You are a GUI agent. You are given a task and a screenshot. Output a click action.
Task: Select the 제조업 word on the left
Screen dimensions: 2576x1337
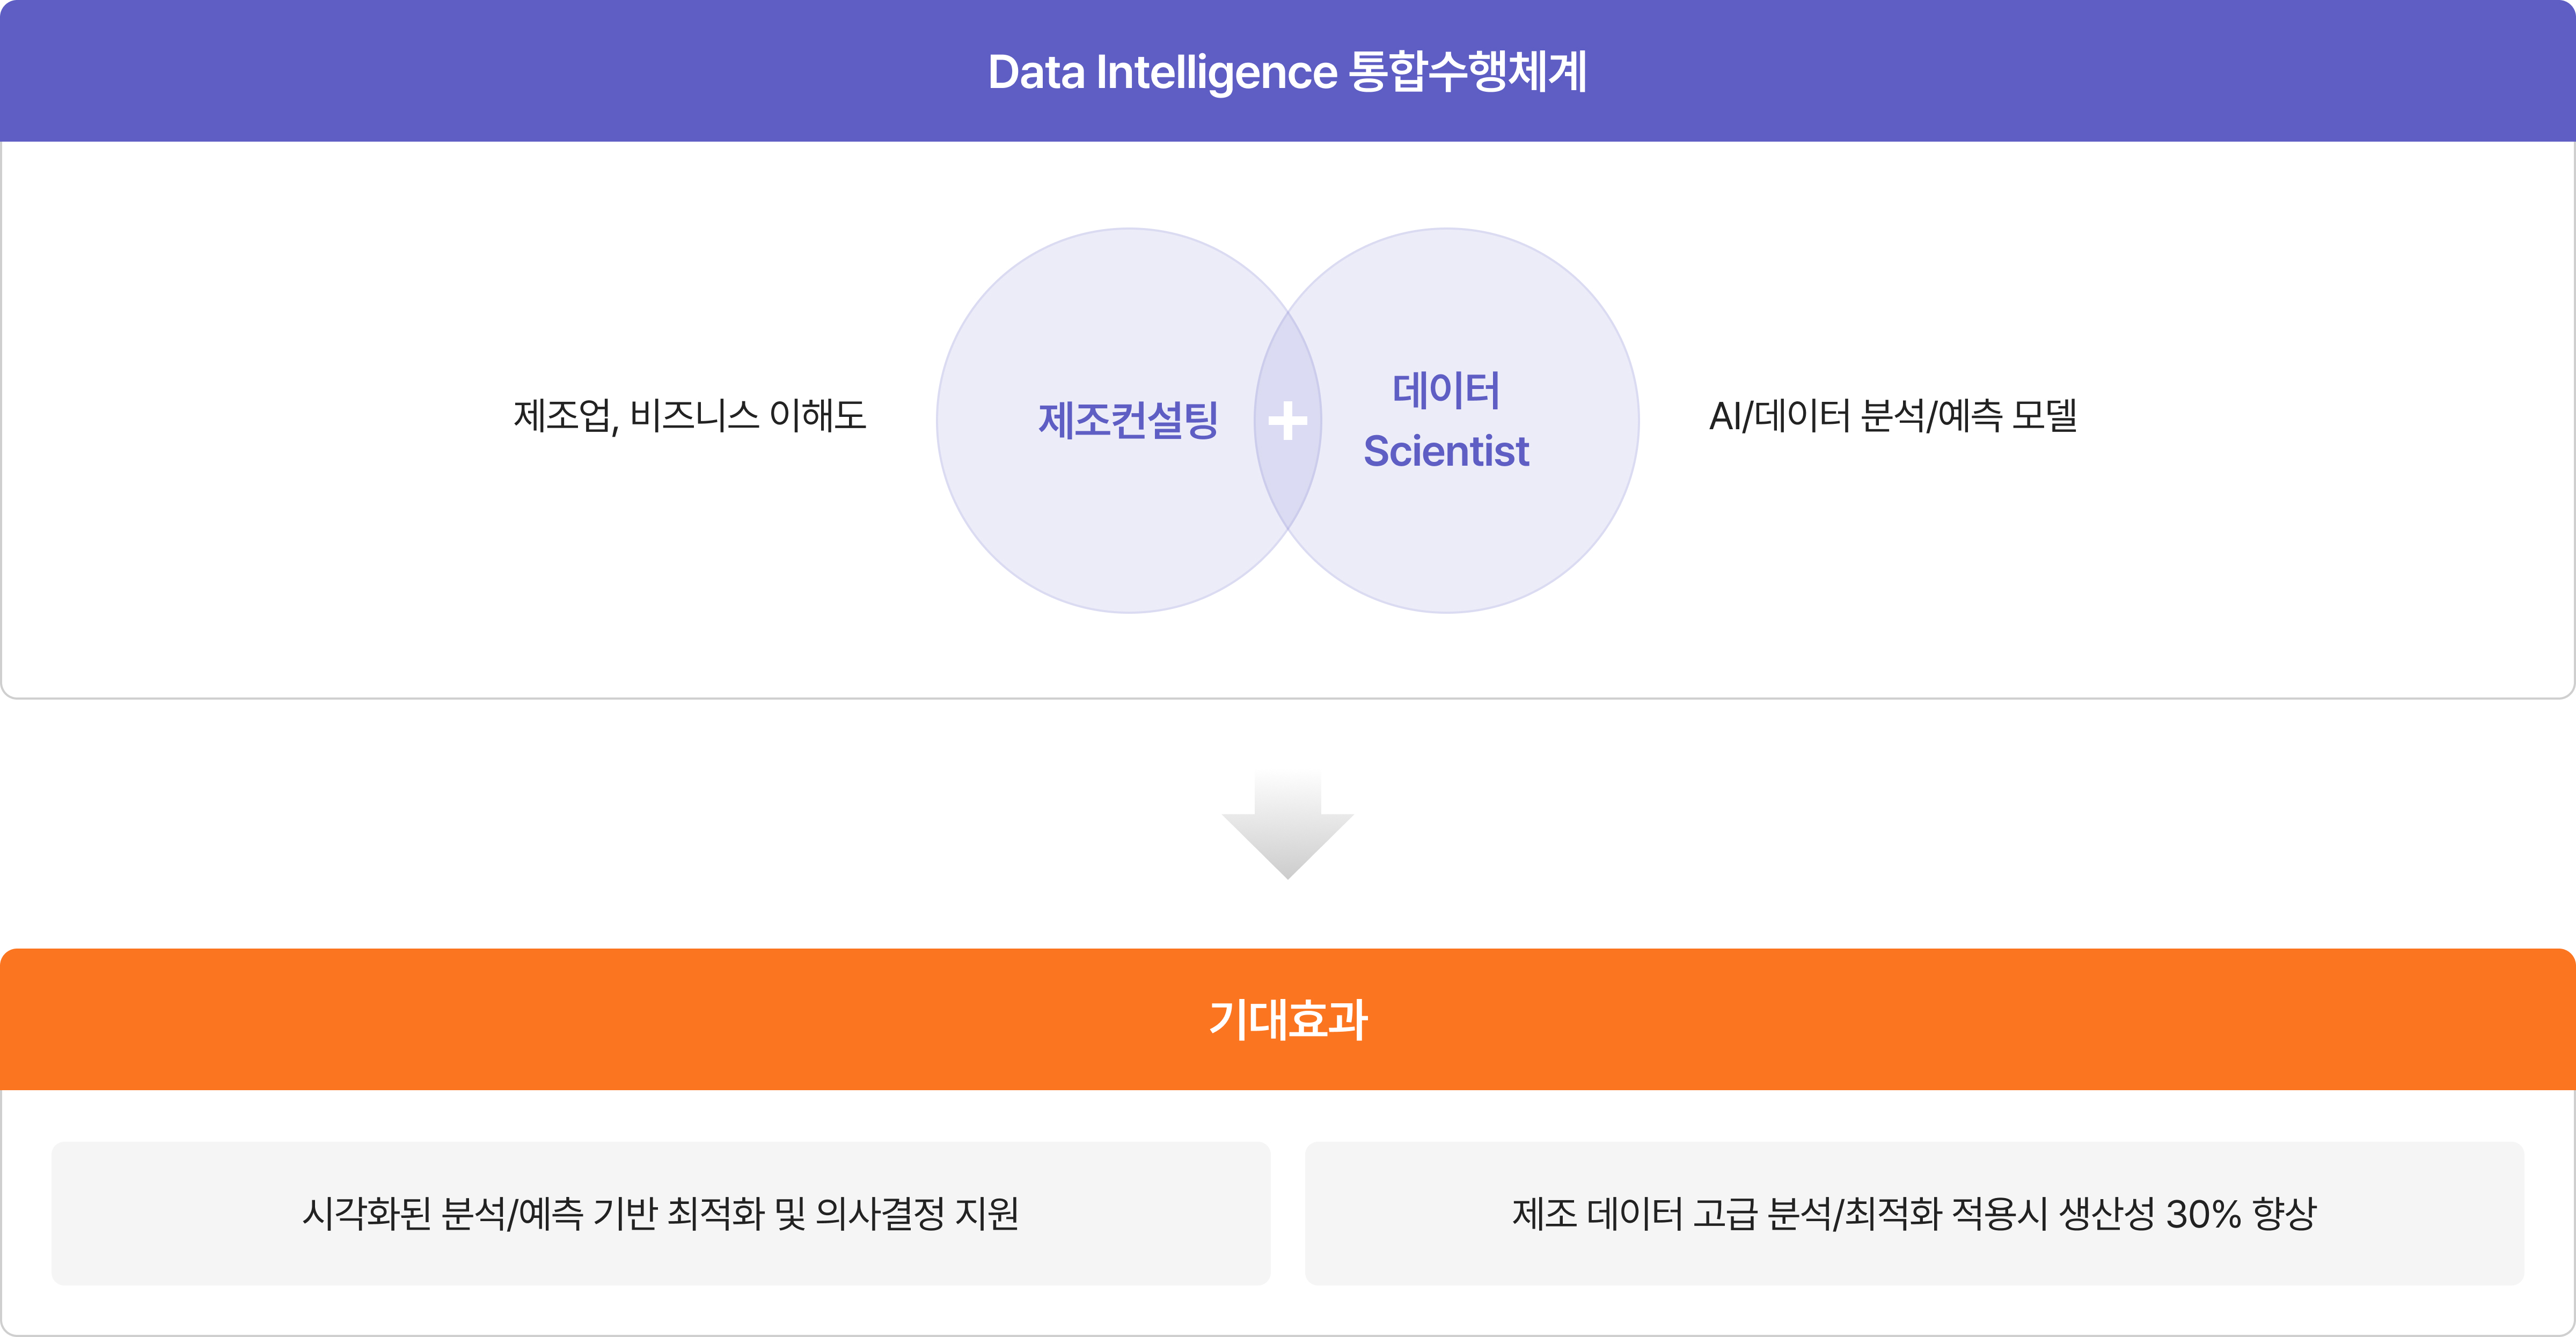point(563,415)
